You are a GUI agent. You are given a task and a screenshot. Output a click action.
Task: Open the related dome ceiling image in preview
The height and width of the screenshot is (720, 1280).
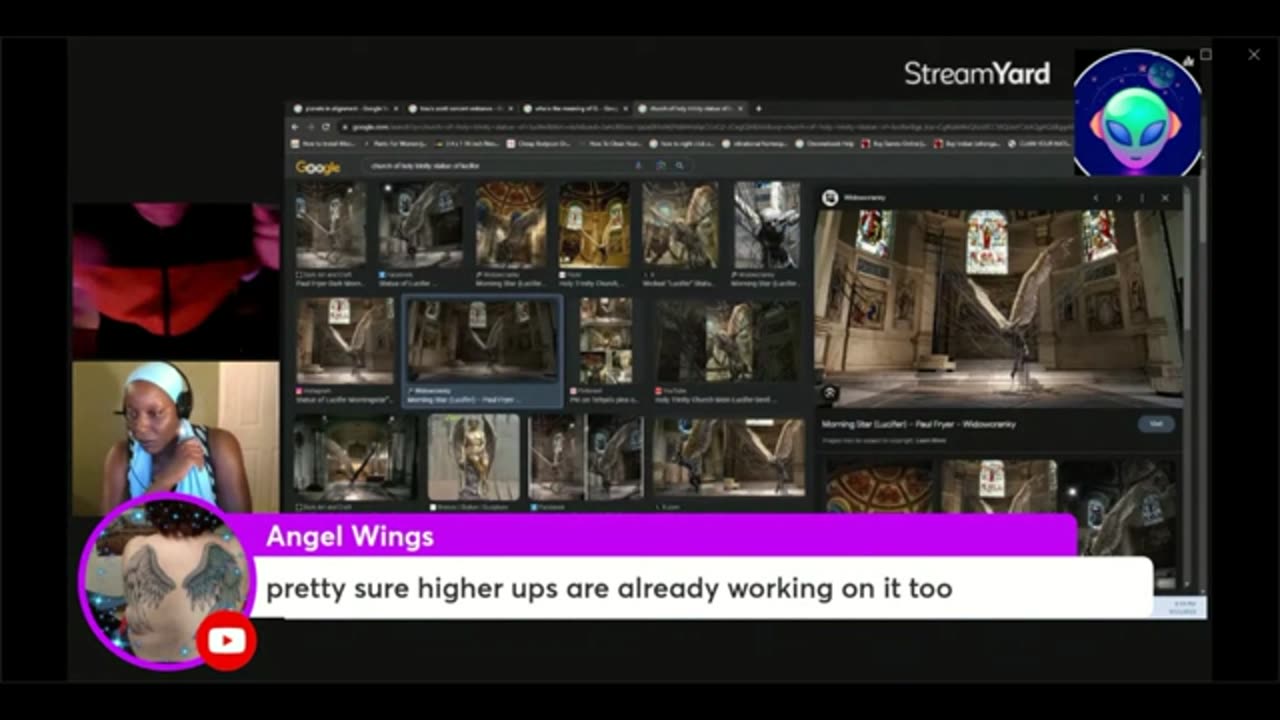click(x=879, y=486)
